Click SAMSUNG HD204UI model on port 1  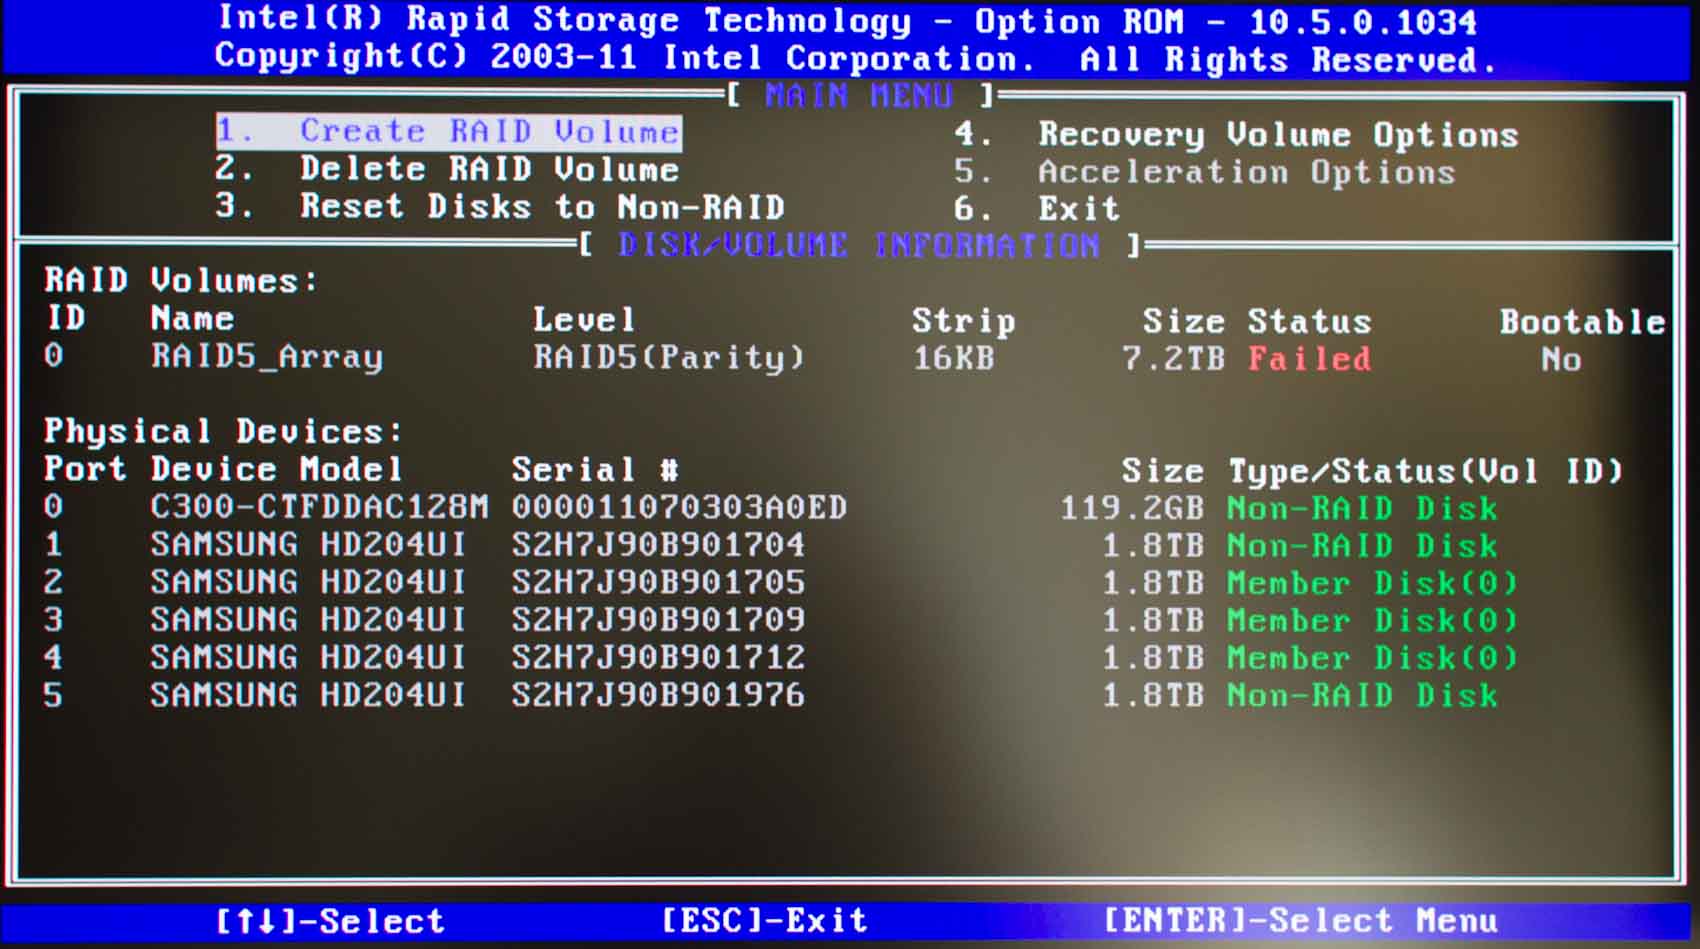[308, 545]
